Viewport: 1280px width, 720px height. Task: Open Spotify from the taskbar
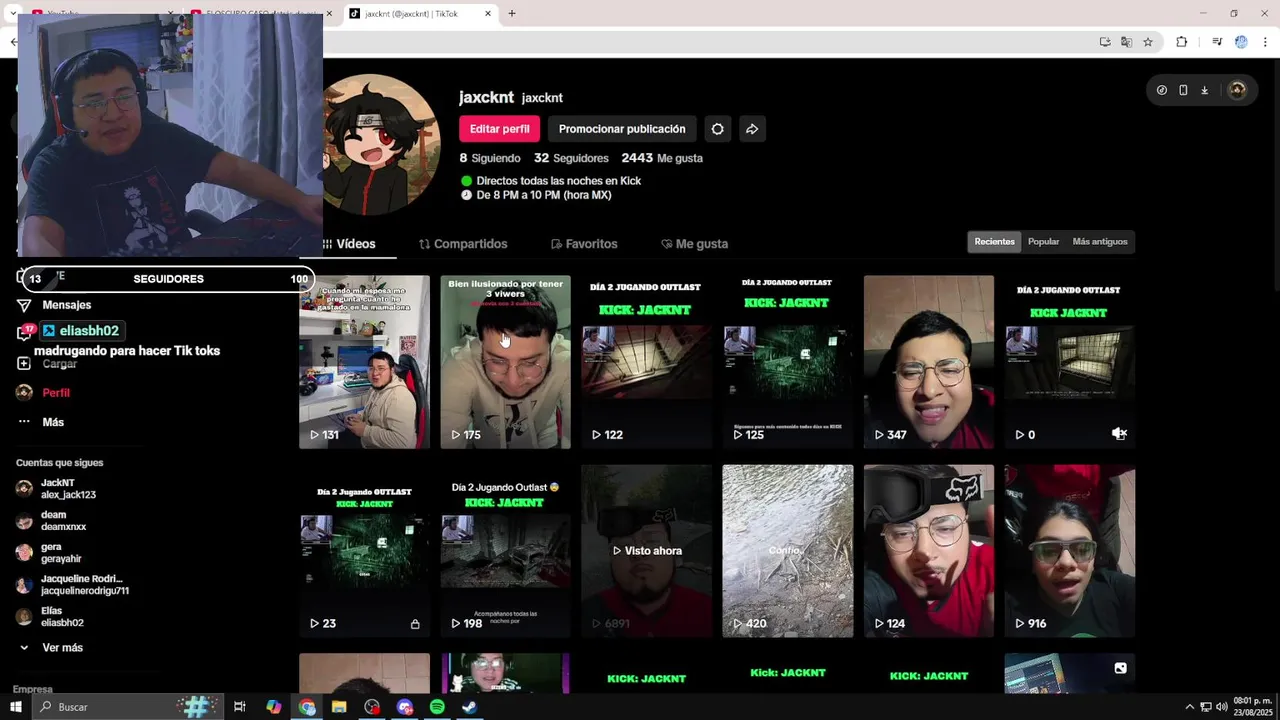pyautogui.click(x=437, y=707)
